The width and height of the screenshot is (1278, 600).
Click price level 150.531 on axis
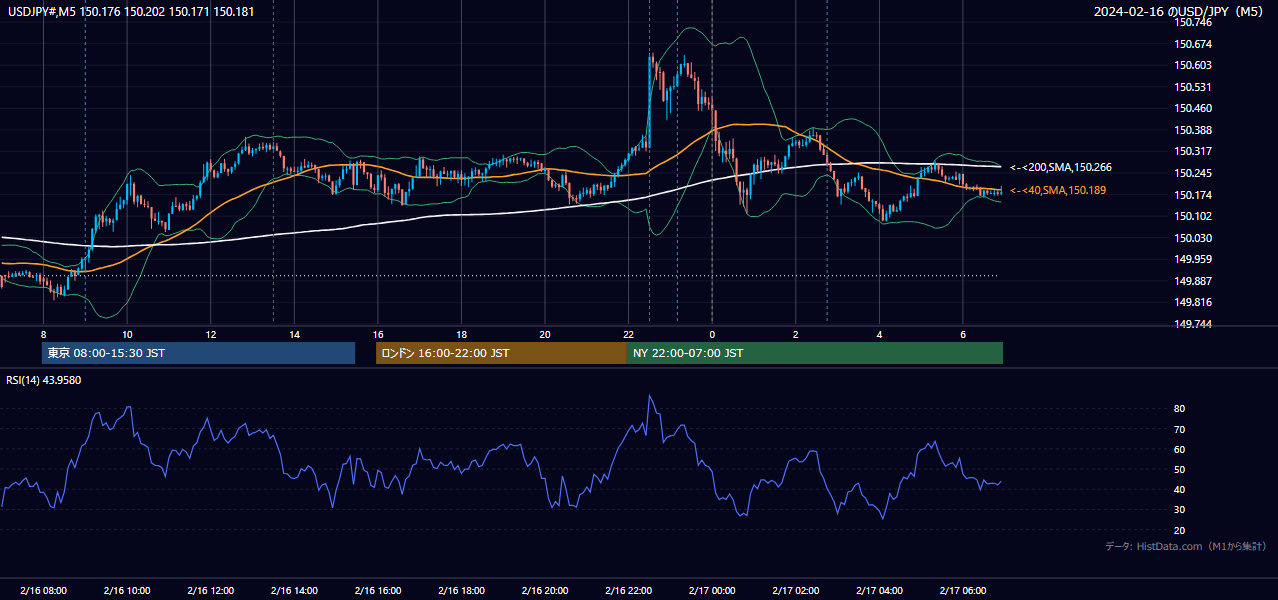point(1193,87)
